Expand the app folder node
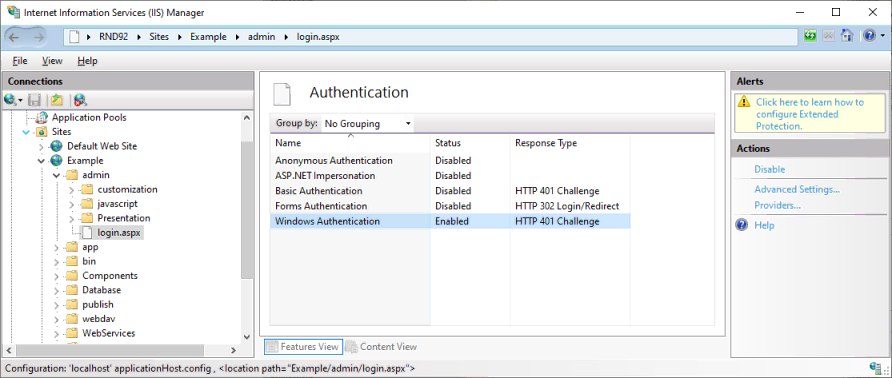892x378 pixels. tap(56, 247)
